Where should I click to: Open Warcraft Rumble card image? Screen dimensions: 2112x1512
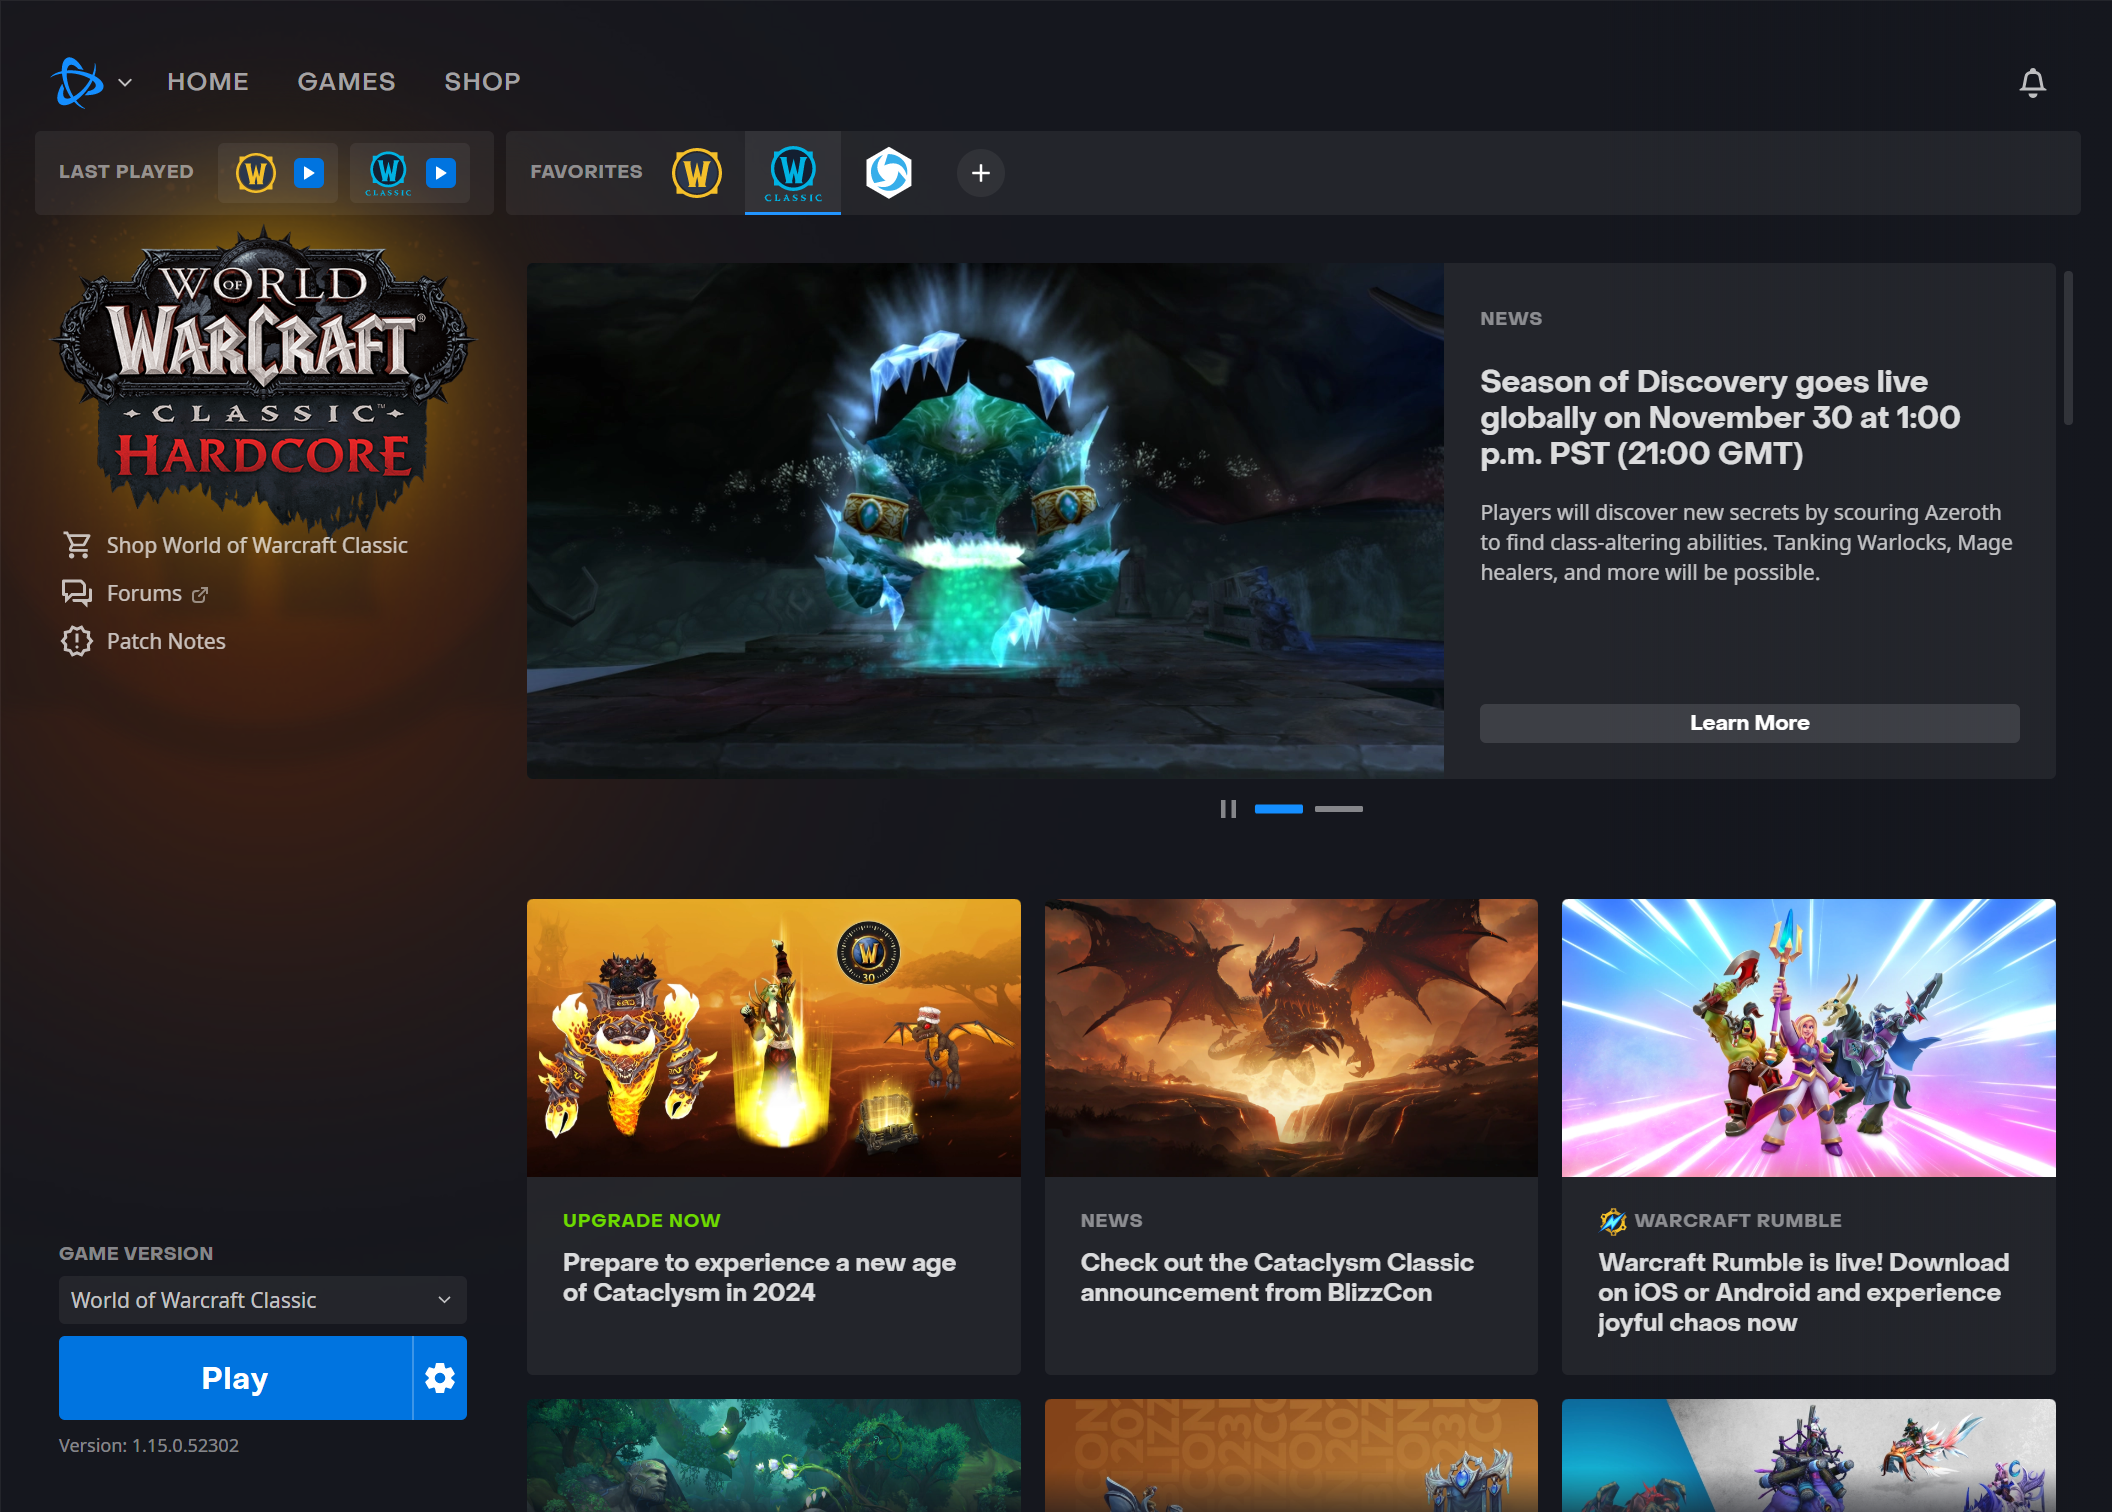click(1808, 1037)
